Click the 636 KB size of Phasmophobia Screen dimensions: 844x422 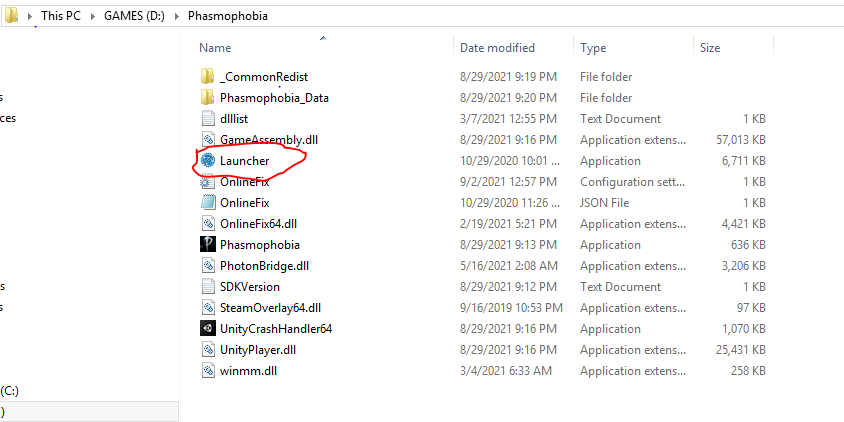748,245
